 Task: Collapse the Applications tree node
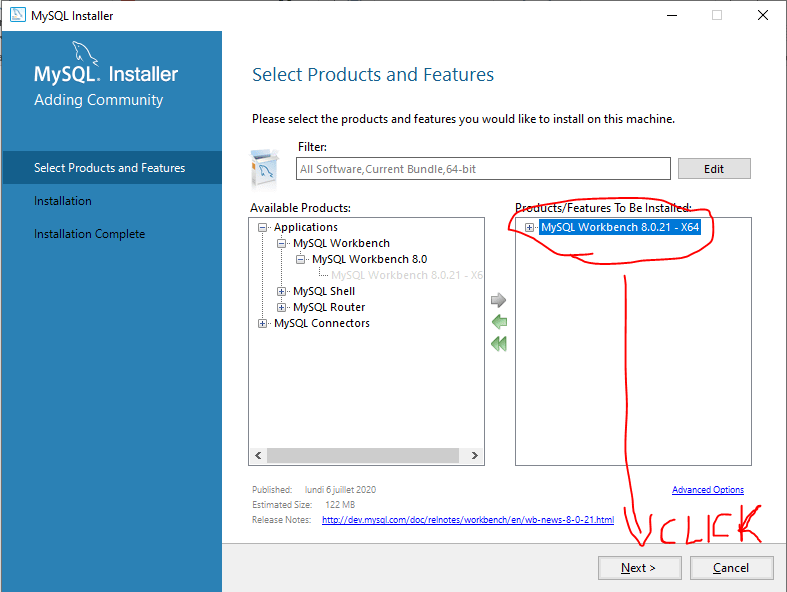[x=262, y=227]
